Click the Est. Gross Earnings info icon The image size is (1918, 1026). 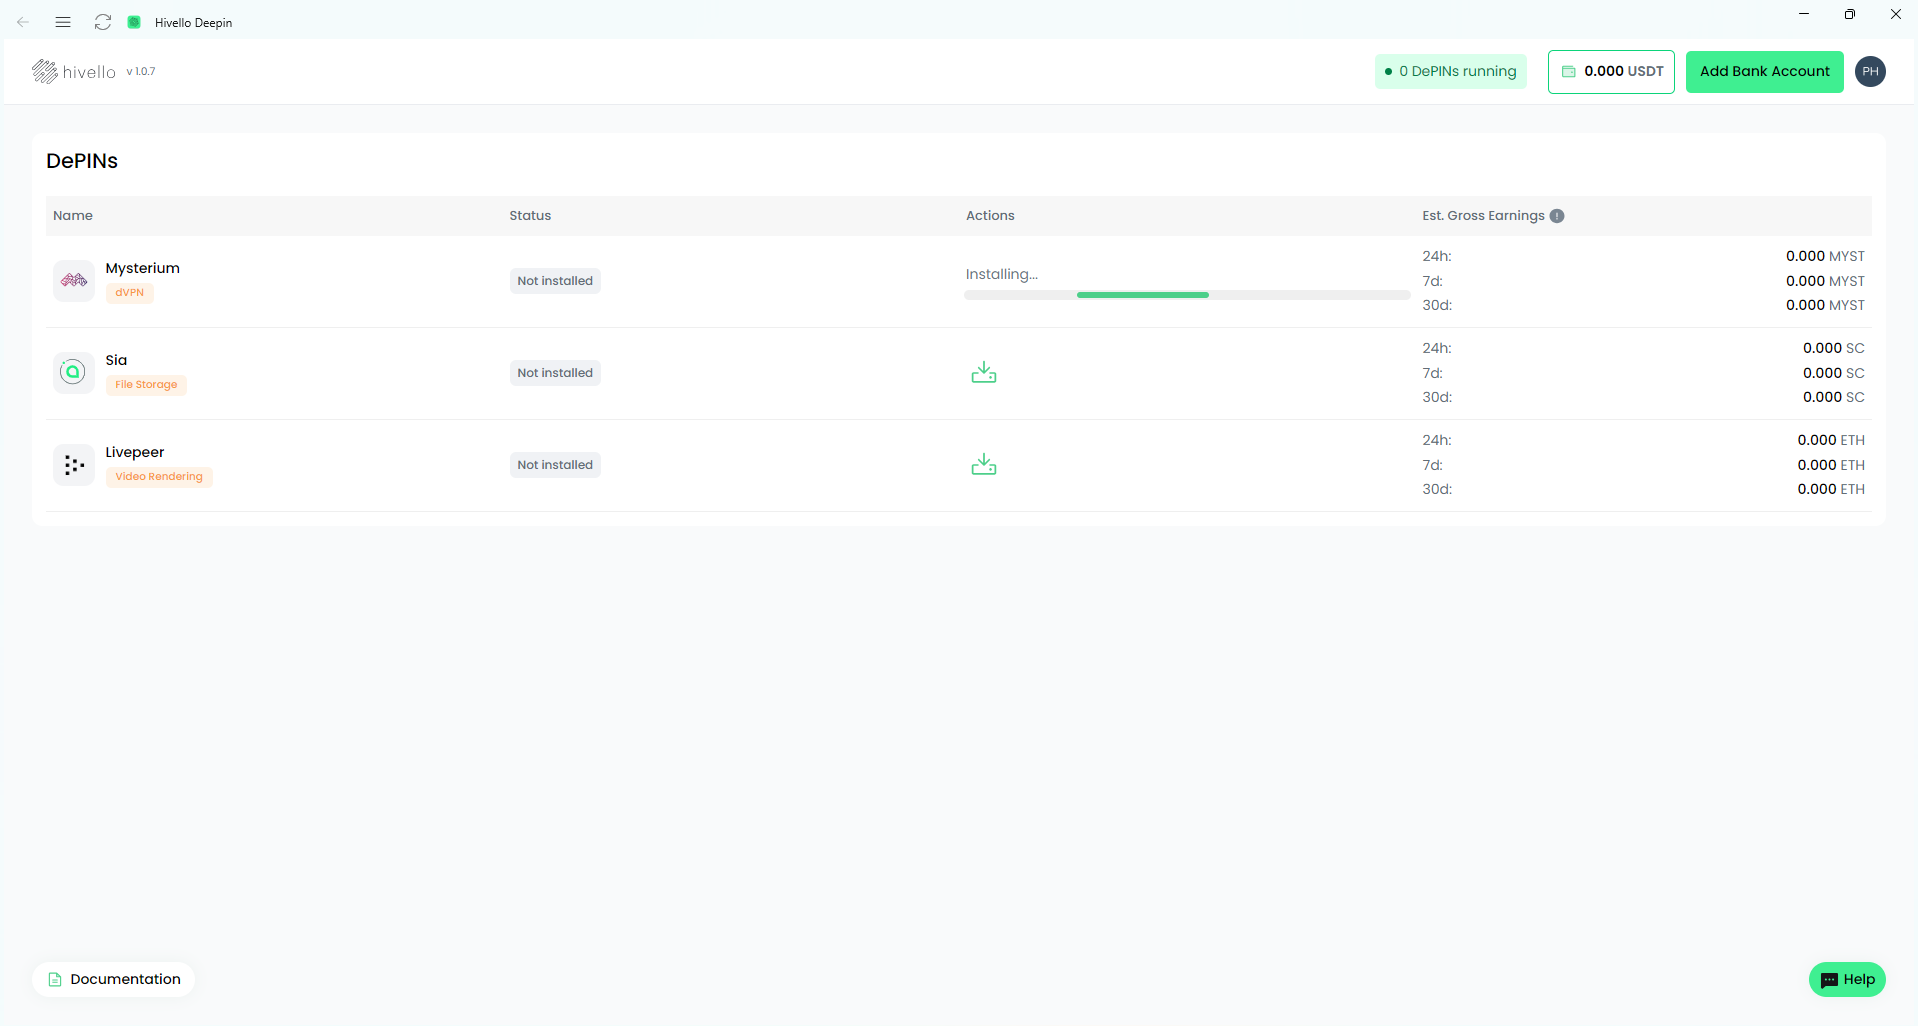tap(1557, 216)
